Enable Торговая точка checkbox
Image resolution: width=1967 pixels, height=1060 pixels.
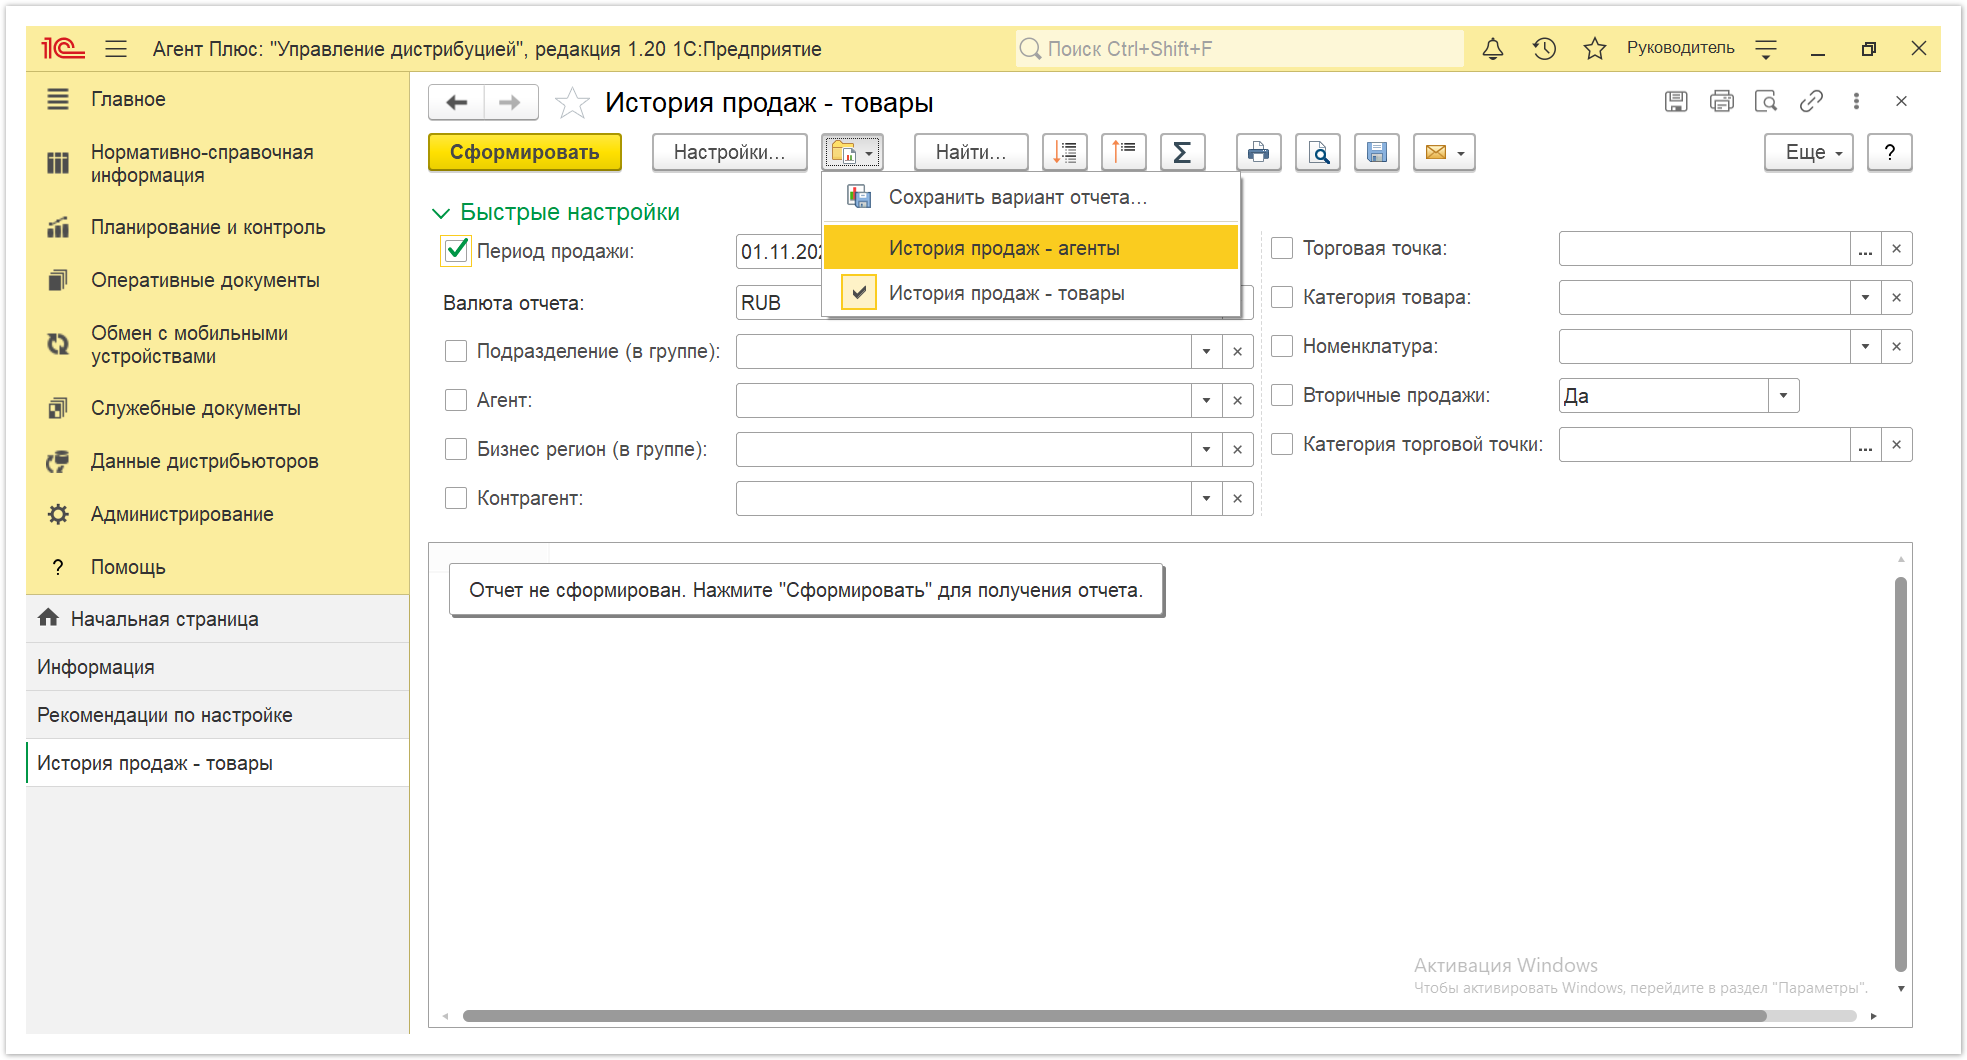(x=1282, y=248)
